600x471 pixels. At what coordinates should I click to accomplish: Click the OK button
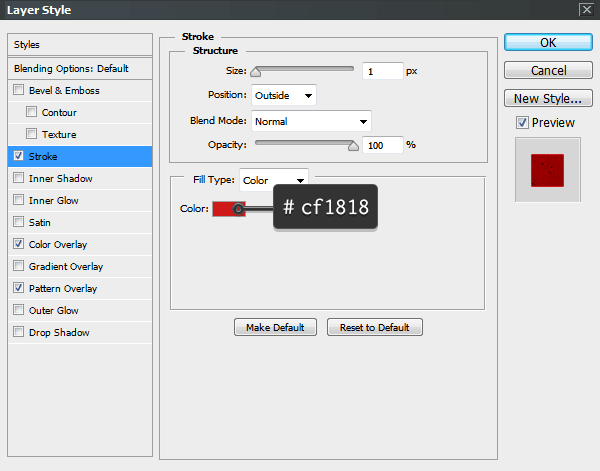coord(547,43)
